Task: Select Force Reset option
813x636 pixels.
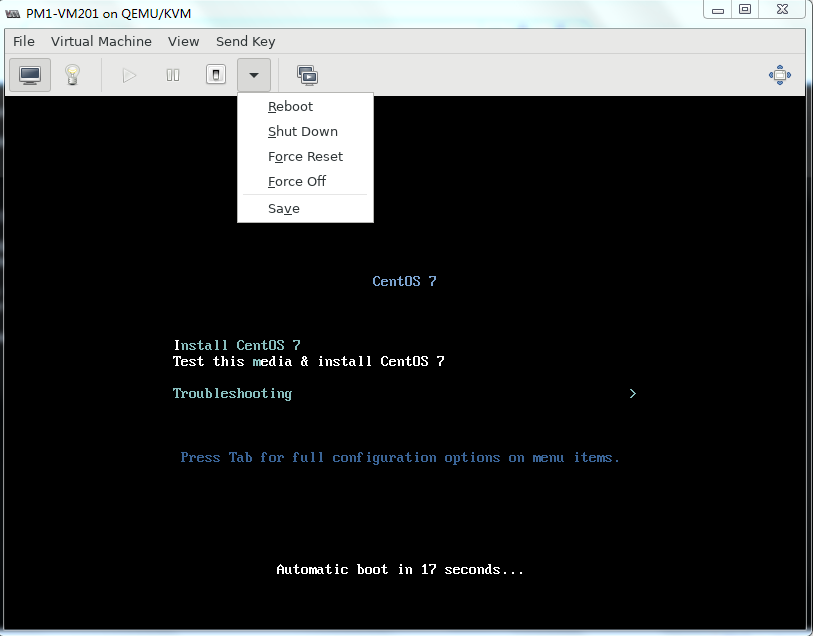Action: point(305,157)
